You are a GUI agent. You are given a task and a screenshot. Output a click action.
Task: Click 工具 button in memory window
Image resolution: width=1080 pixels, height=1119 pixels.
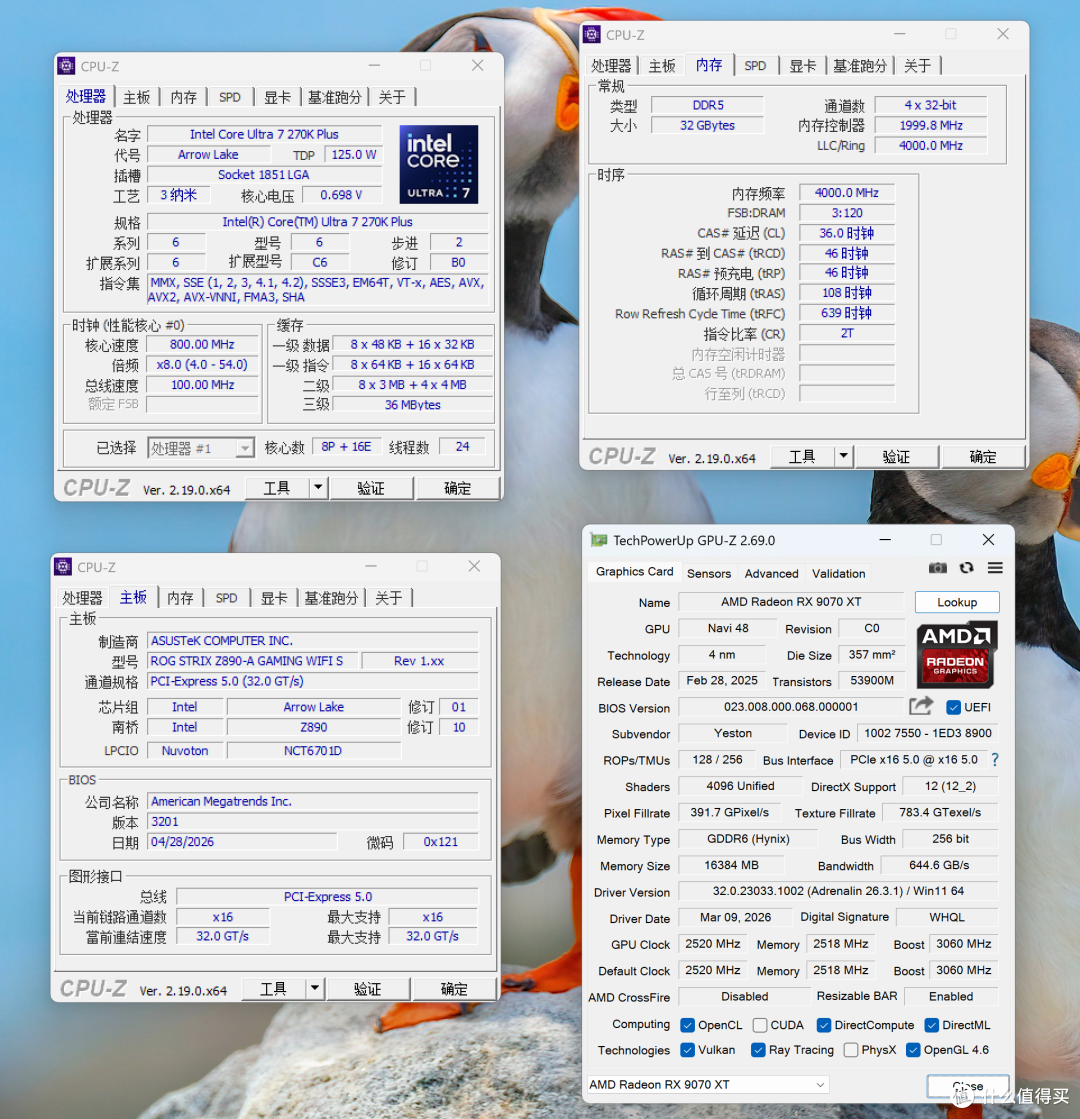[802, 457]
